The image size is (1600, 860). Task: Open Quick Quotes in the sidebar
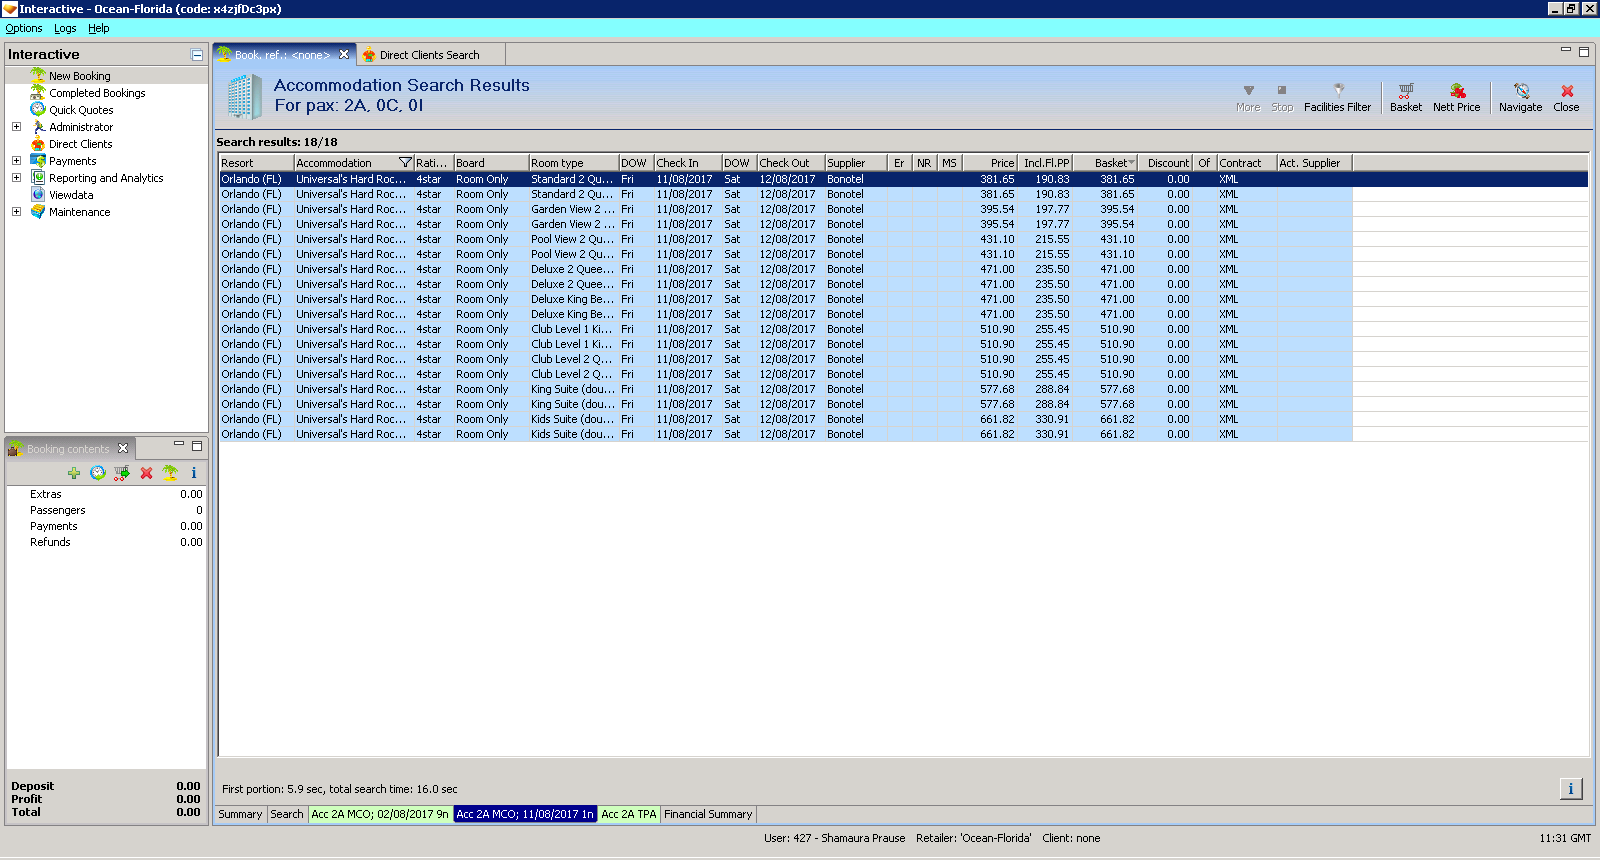click(x=81, y=110)
